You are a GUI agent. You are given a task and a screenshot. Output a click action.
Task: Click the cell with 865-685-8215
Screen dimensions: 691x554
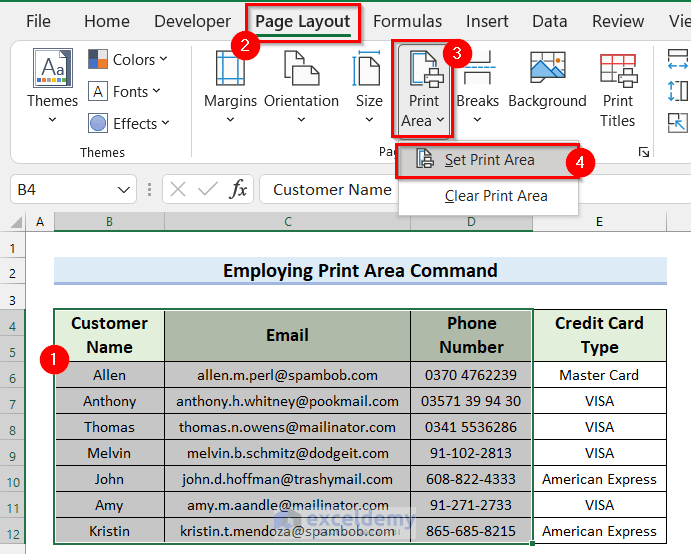click(x=472, y=531)
